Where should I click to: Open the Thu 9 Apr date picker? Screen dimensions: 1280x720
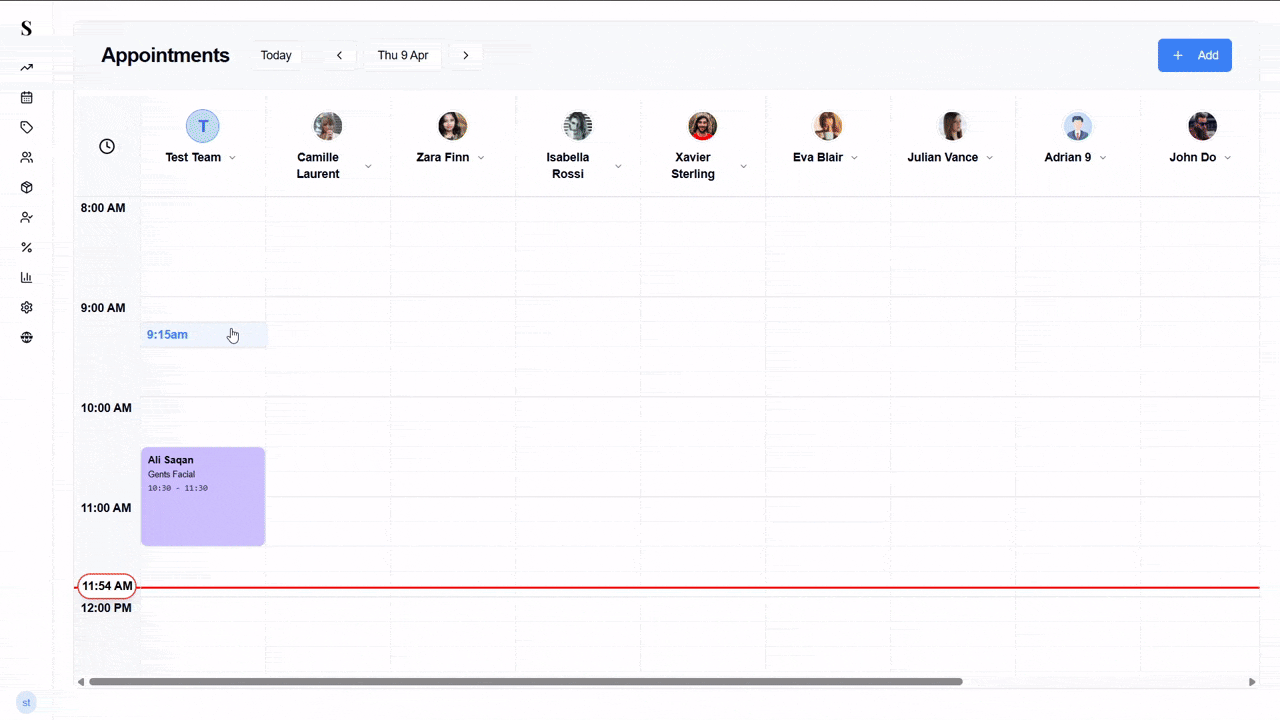pyautogui.click(x=403, y=55)
